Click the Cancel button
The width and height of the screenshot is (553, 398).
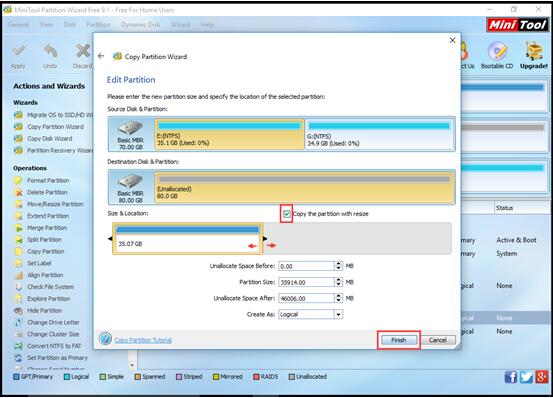[x=438, y=340]
